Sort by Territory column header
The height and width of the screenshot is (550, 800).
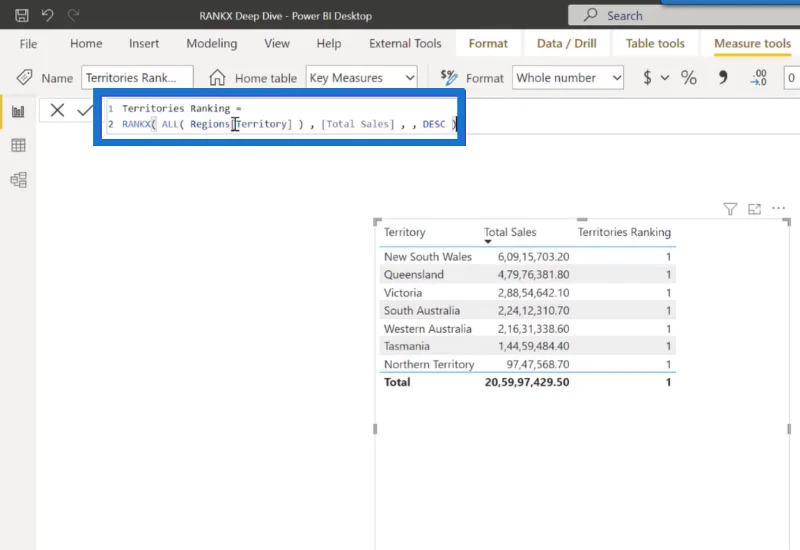pyautogui.click(x=405, y=232)
